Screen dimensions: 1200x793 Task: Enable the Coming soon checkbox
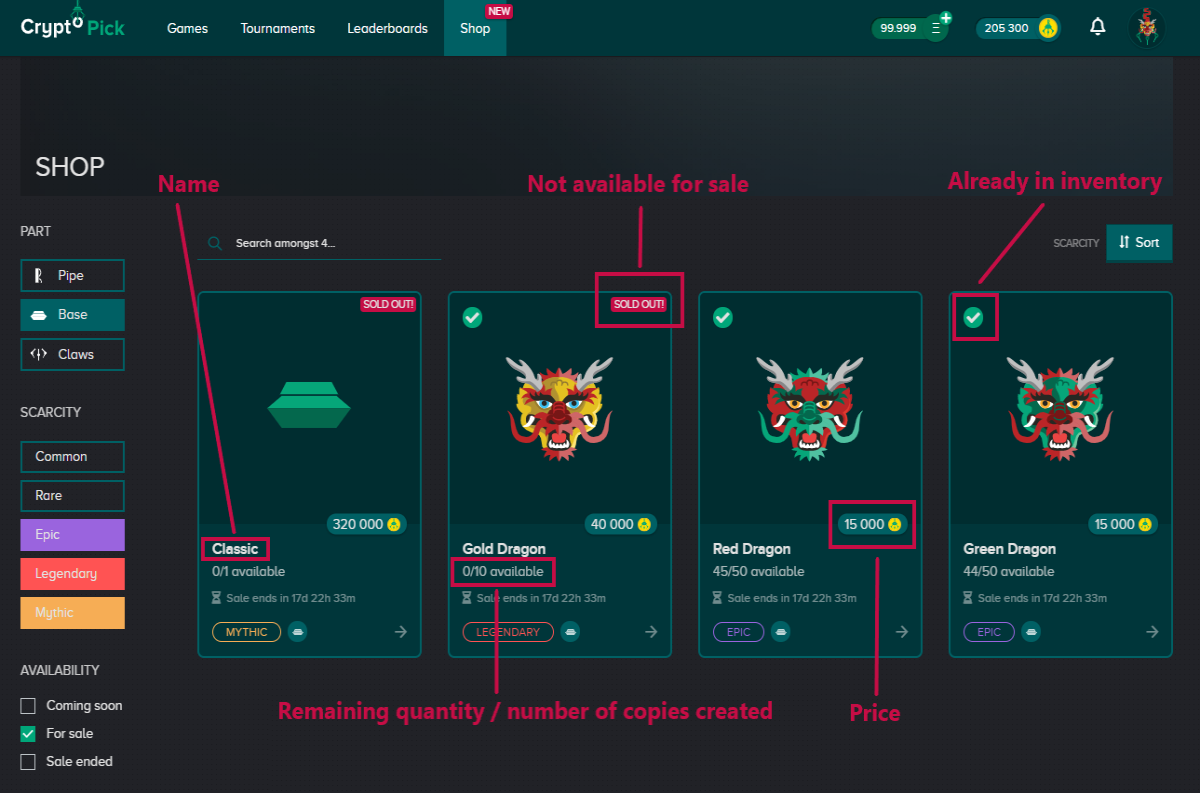coord(28,705)
